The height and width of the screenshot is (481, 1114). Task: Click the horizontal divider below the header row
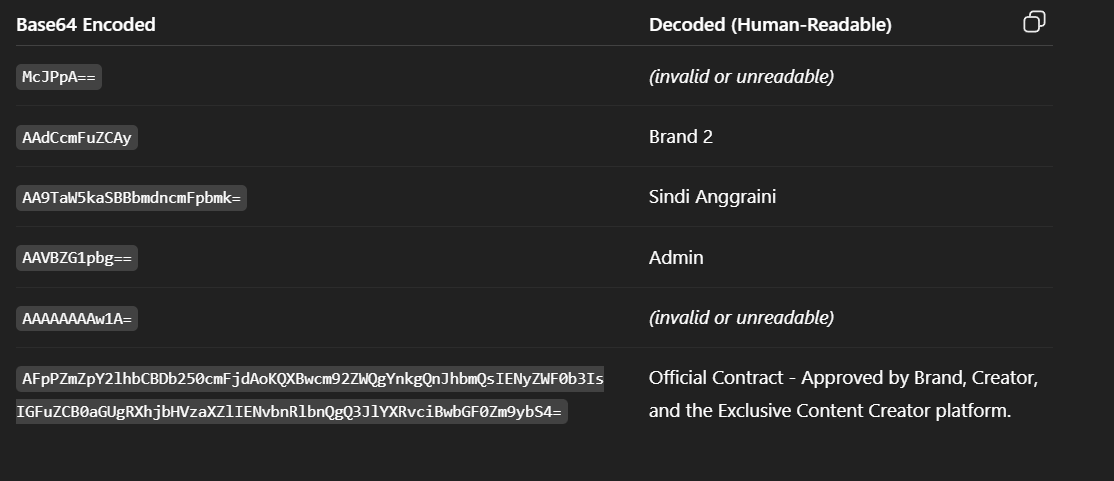tap(534, 45)
